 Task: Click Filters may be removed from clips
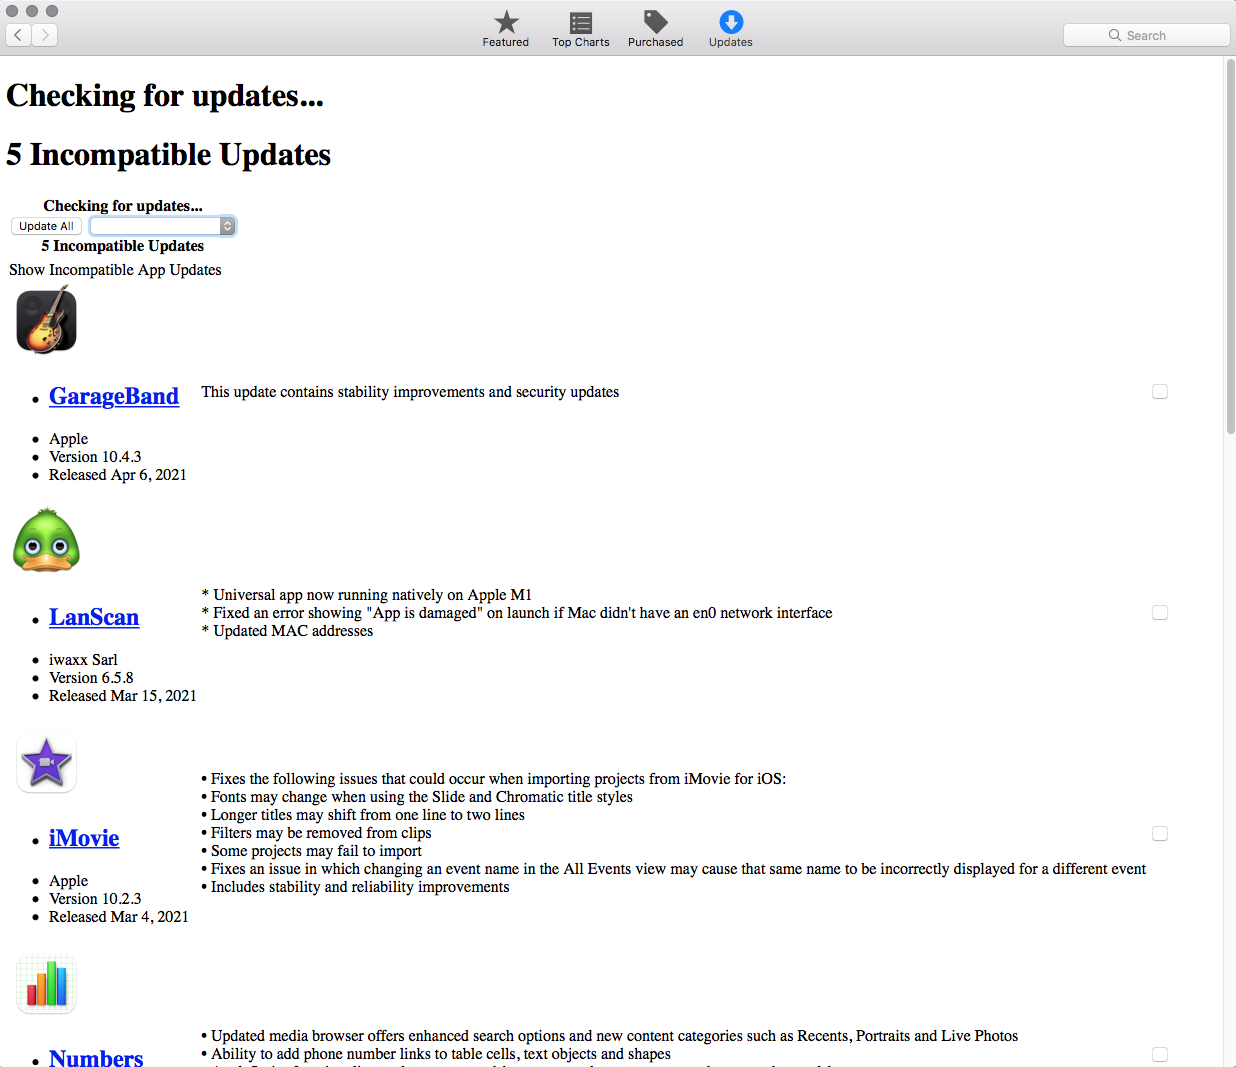[x=316, y=833]
